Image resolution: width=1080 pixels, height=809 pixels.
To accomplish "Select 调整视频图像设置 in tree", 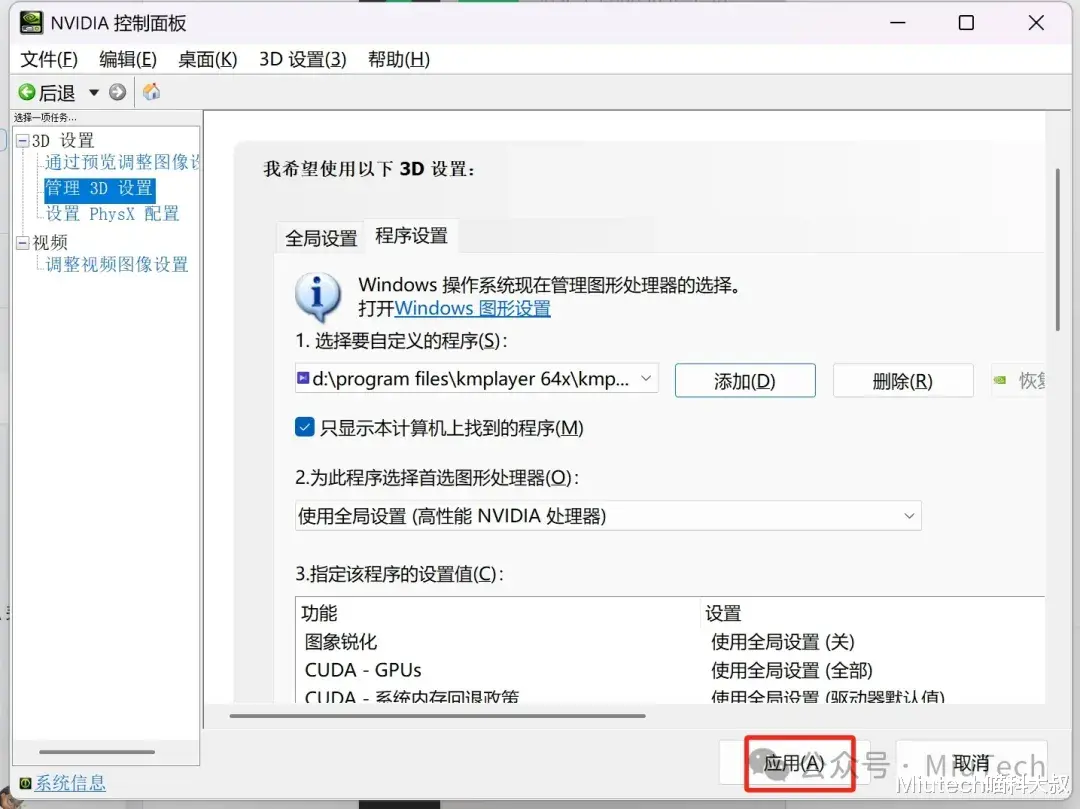I will (116, 264).
